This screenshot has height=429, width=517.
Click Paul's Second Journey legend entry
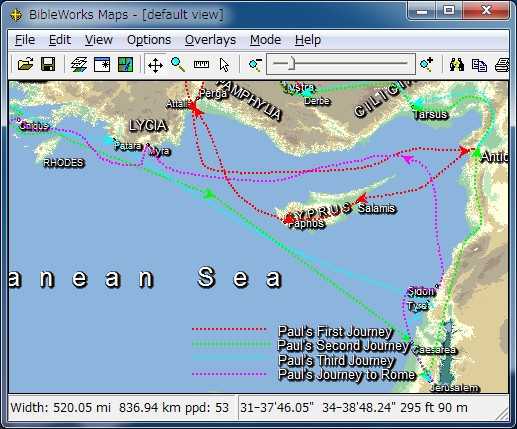pyautogui.click(x=343, y=346)
